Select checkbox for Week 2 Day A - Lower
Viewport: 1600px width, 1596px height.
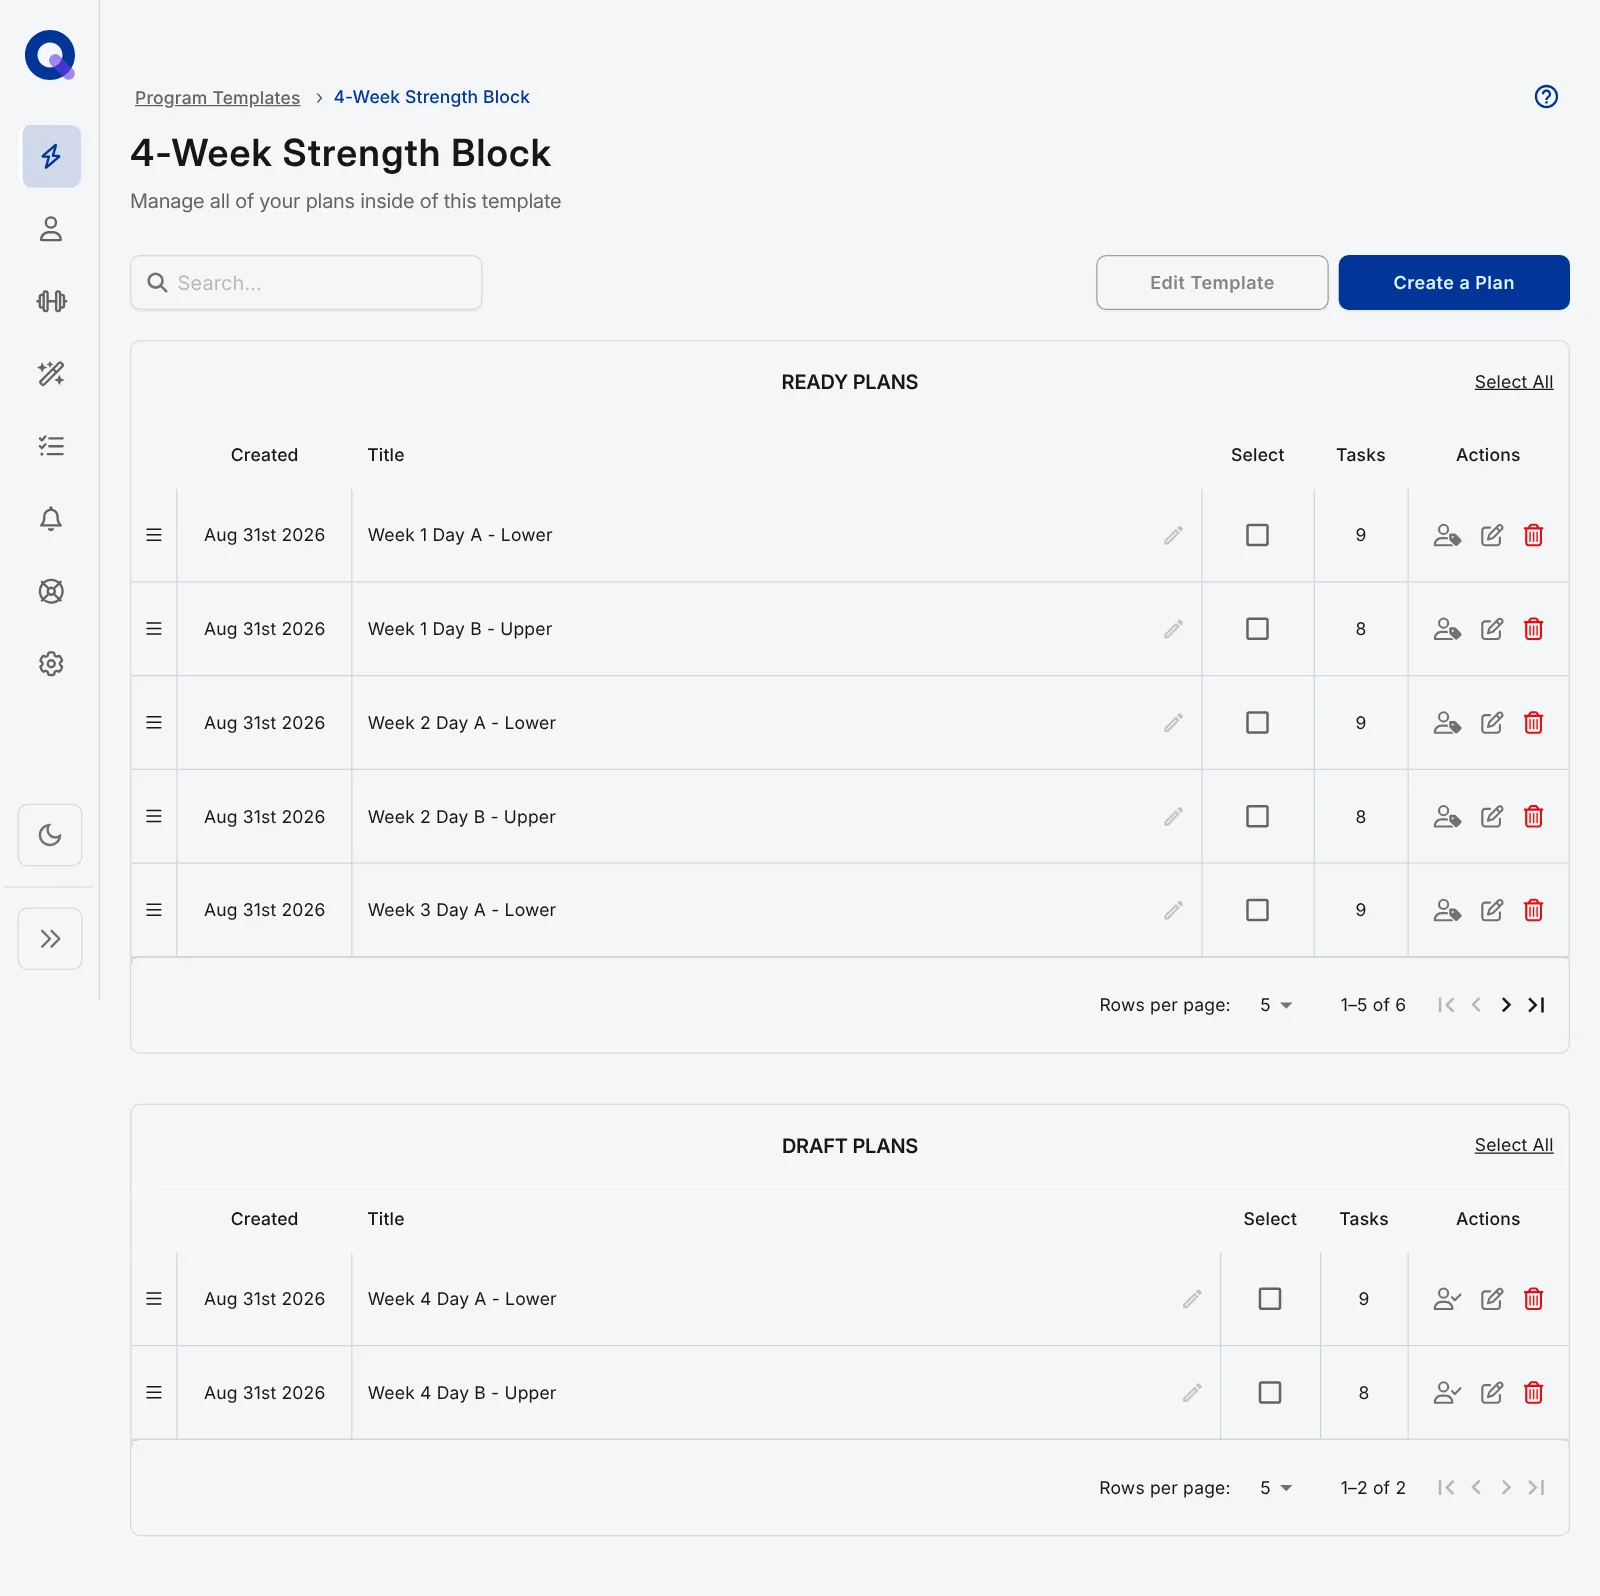click(x=1257, y=723)
